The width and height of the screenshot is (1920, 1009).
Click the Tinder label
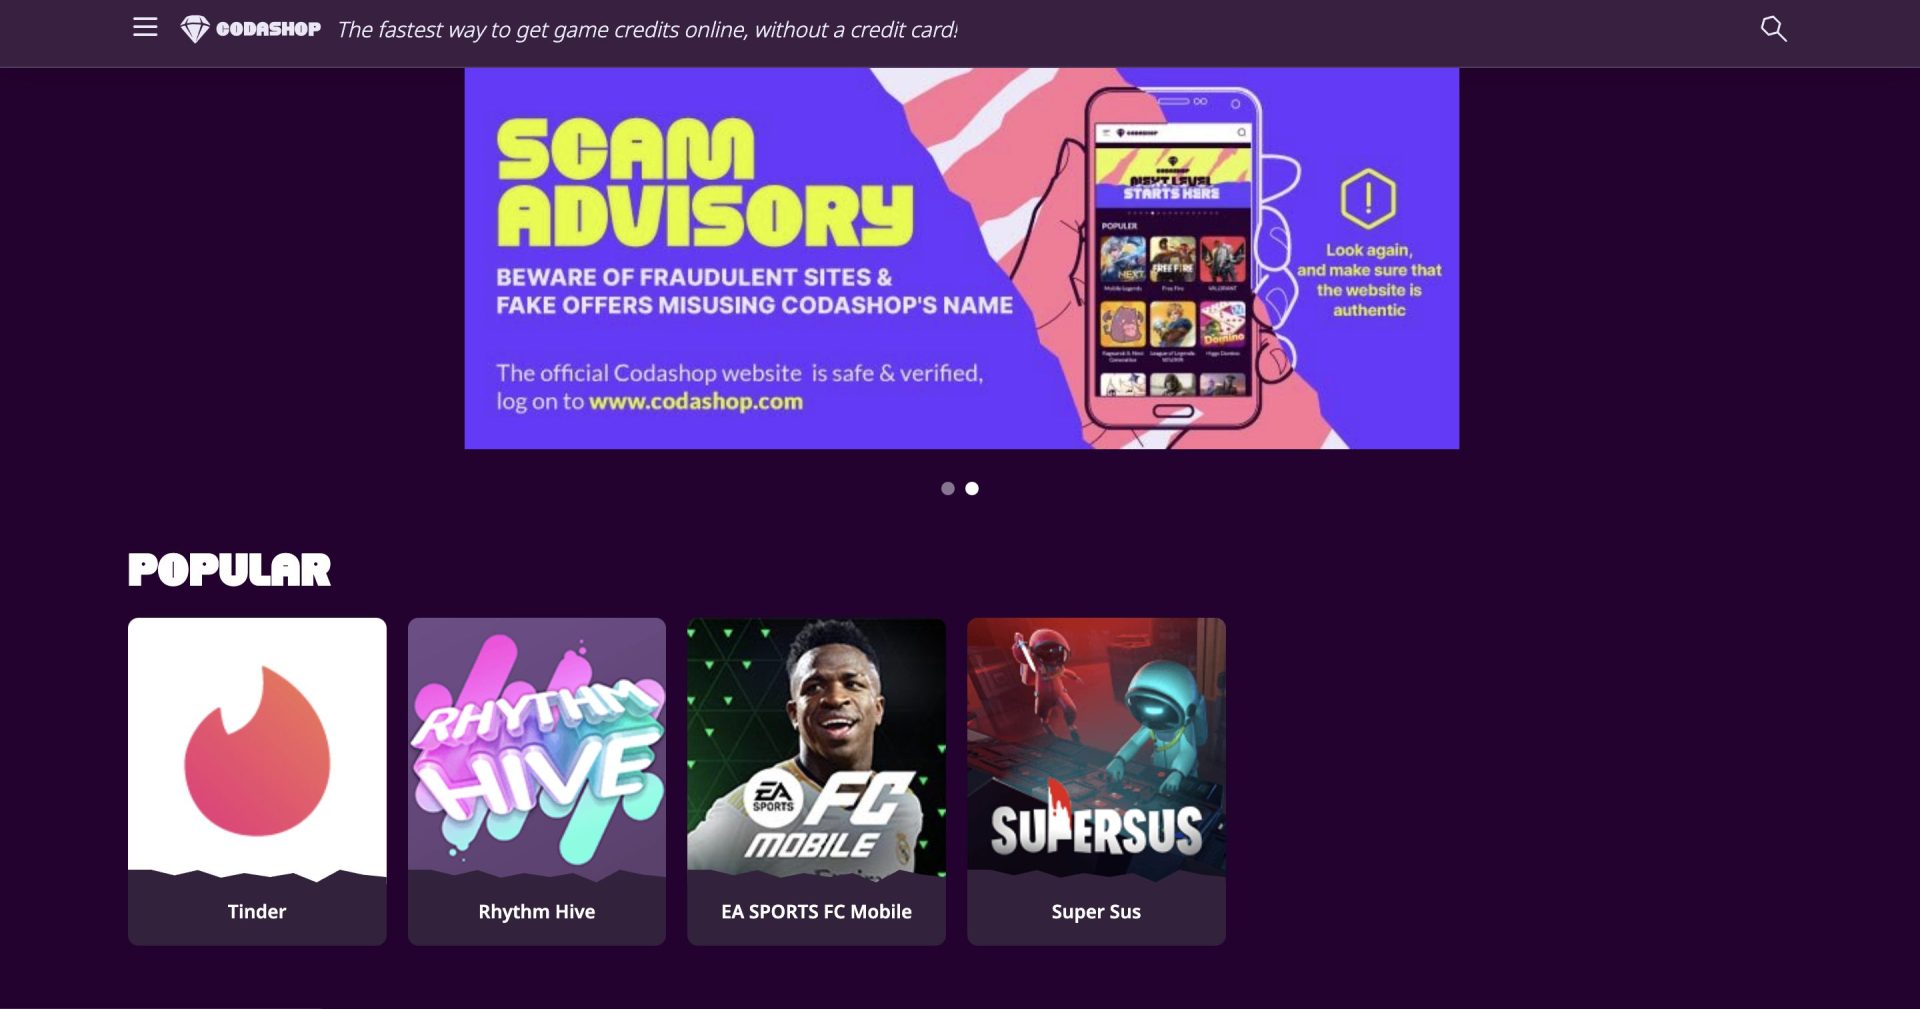[x=257, y=911]
